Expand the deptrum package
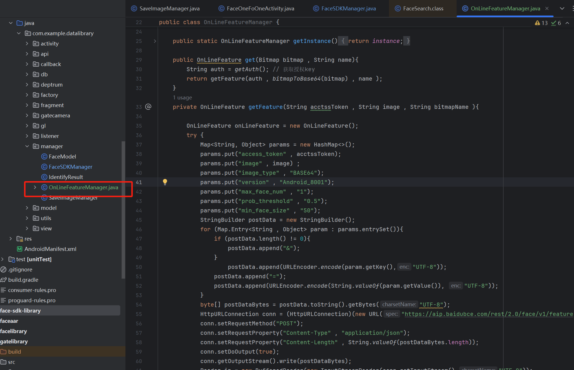Viewport: 575px width, 372px height. click(x=27, y=85)
